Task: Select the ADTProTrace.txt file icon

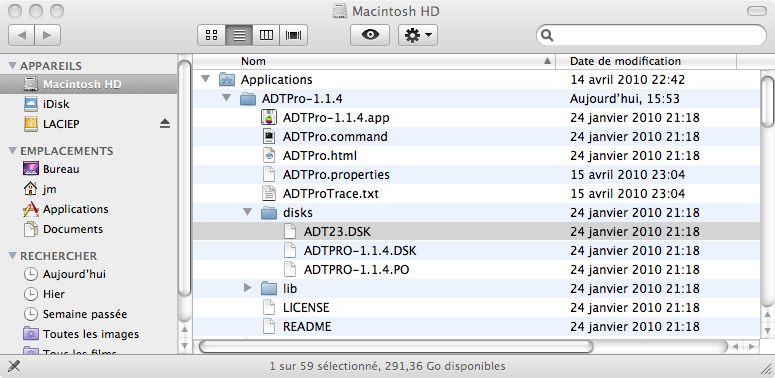Action: (x=268, y=193)
